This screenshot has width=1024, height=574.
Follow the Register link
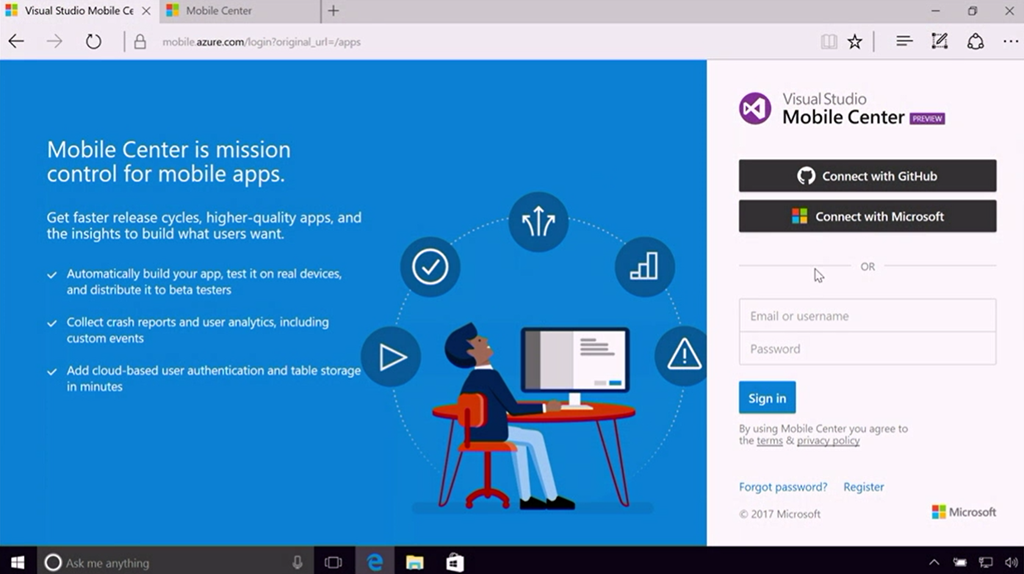pos(863,487)
